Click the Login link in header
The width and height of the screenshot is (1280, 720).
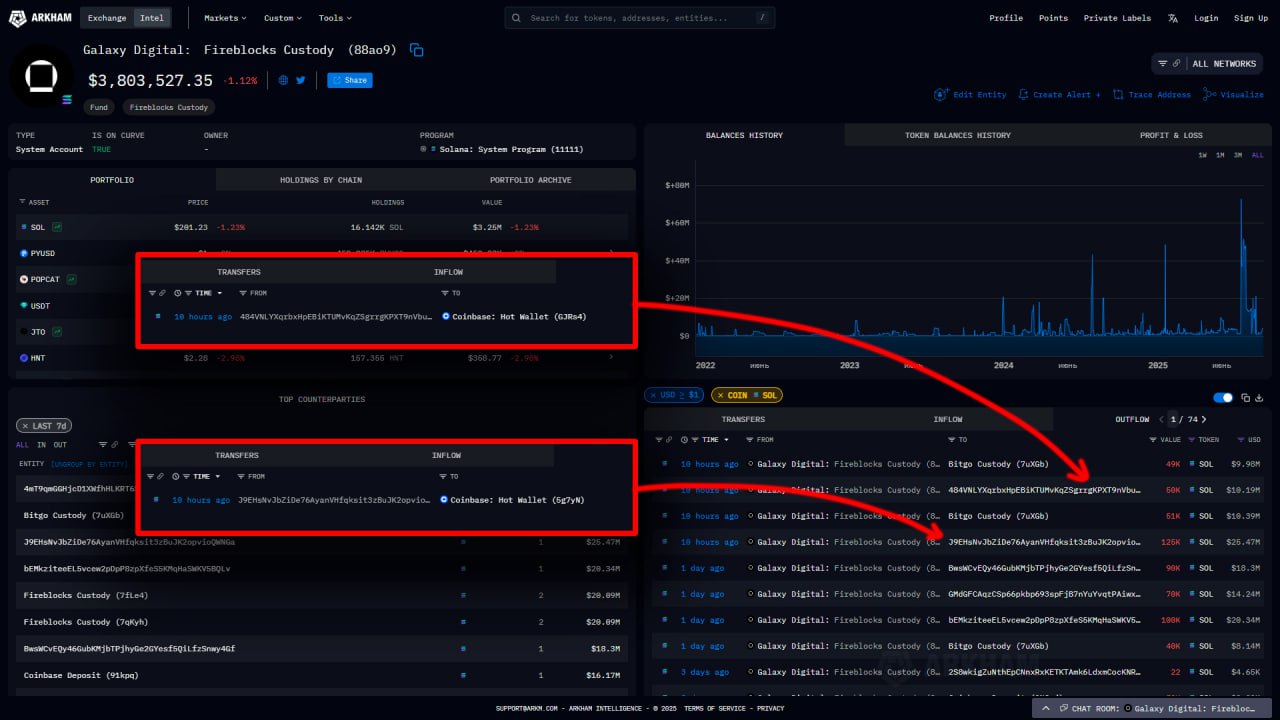[1206, 18]
